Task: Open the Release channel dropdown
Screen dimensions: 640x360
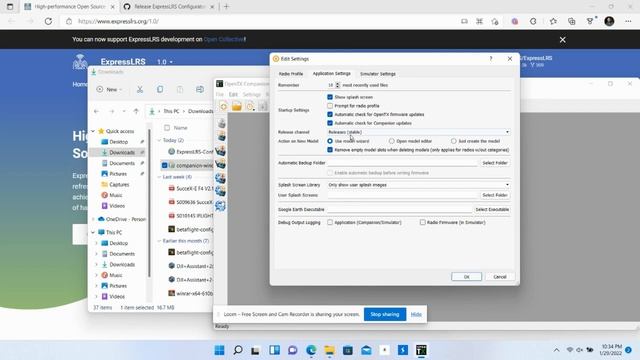Action: pos(418,132)
